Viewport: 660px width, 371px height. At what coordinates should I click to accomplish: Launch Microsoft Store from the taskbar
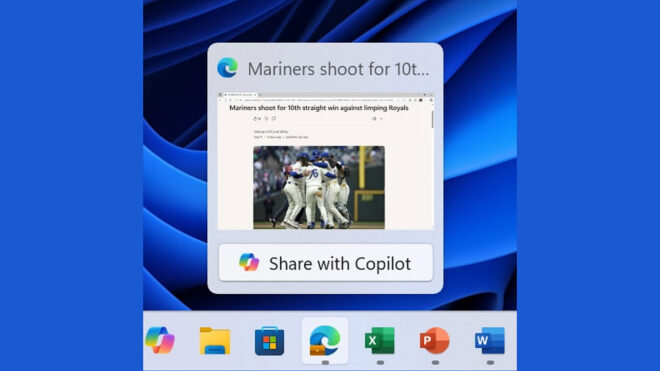point(269,341)
